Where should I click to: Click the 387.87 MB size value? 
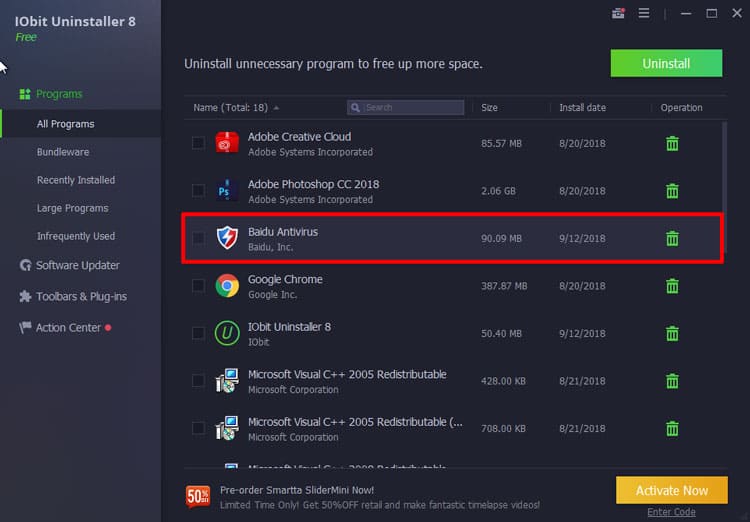point(504,286)
